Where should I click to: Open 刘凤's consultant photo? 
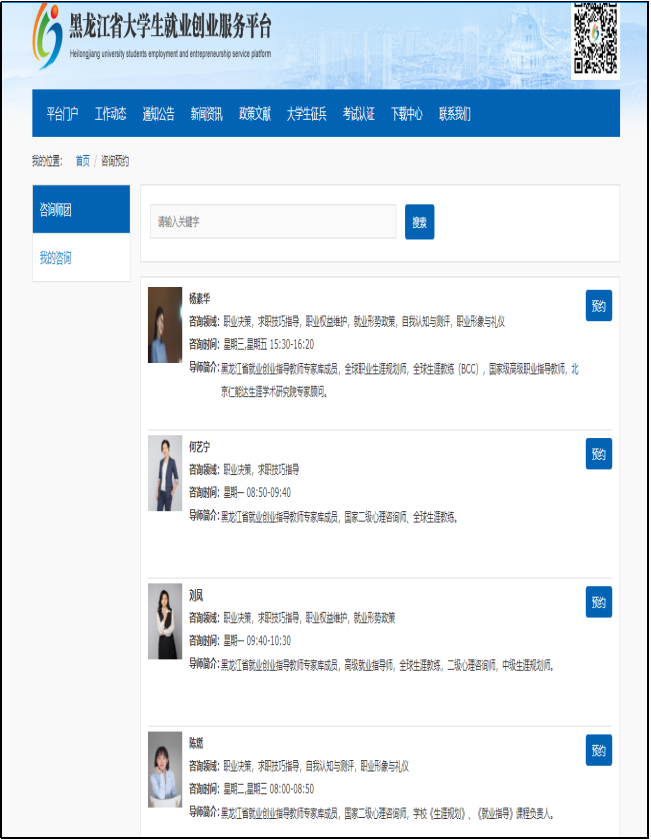(165, 621)
